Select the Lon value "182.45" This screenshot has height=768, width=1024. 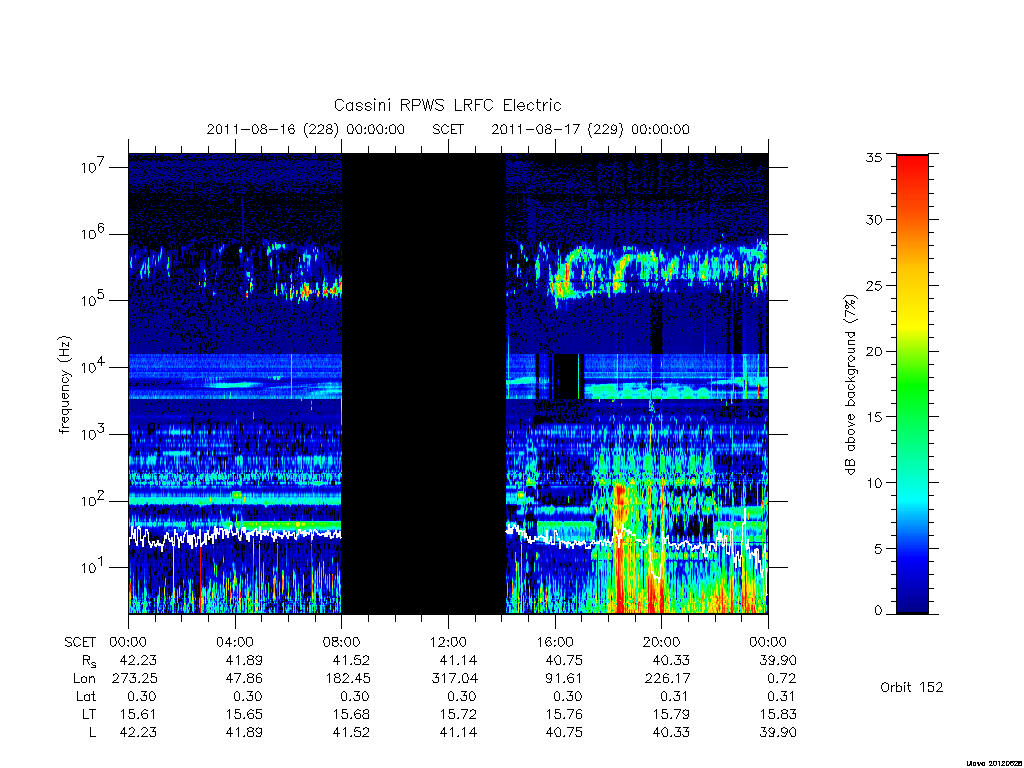pyautogui.click(x=346, y=679)
